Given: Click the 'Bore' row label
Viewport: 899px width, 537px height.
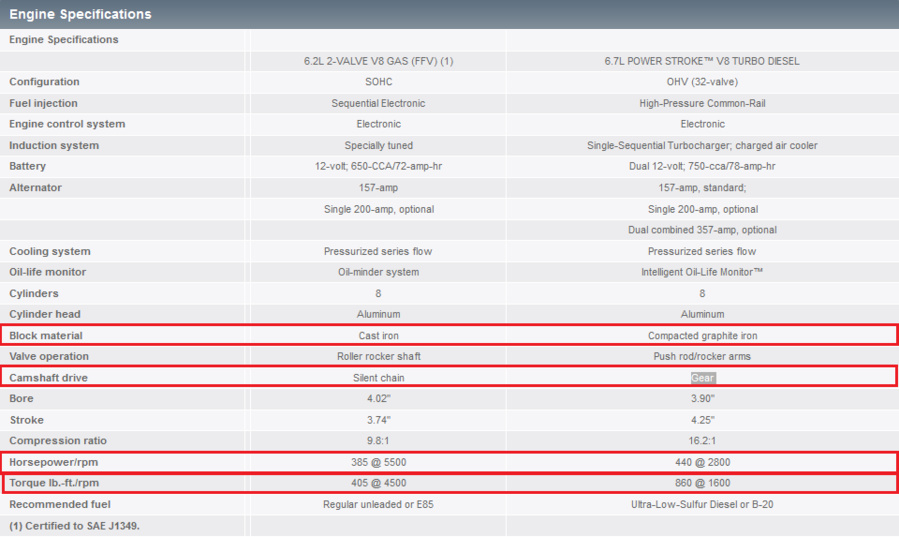Looking at the screenshot, I should [21, 398].
